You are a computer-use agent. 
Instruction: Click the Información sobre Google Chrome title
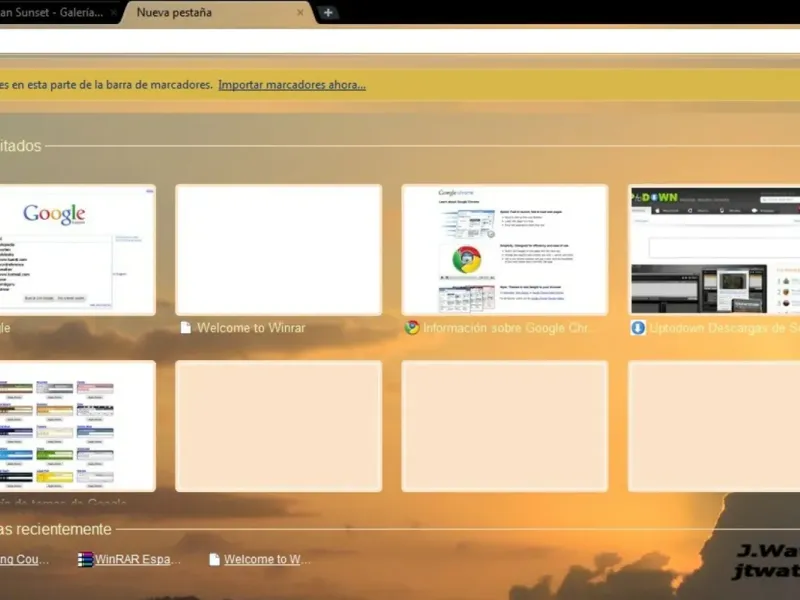click(506, 328)
